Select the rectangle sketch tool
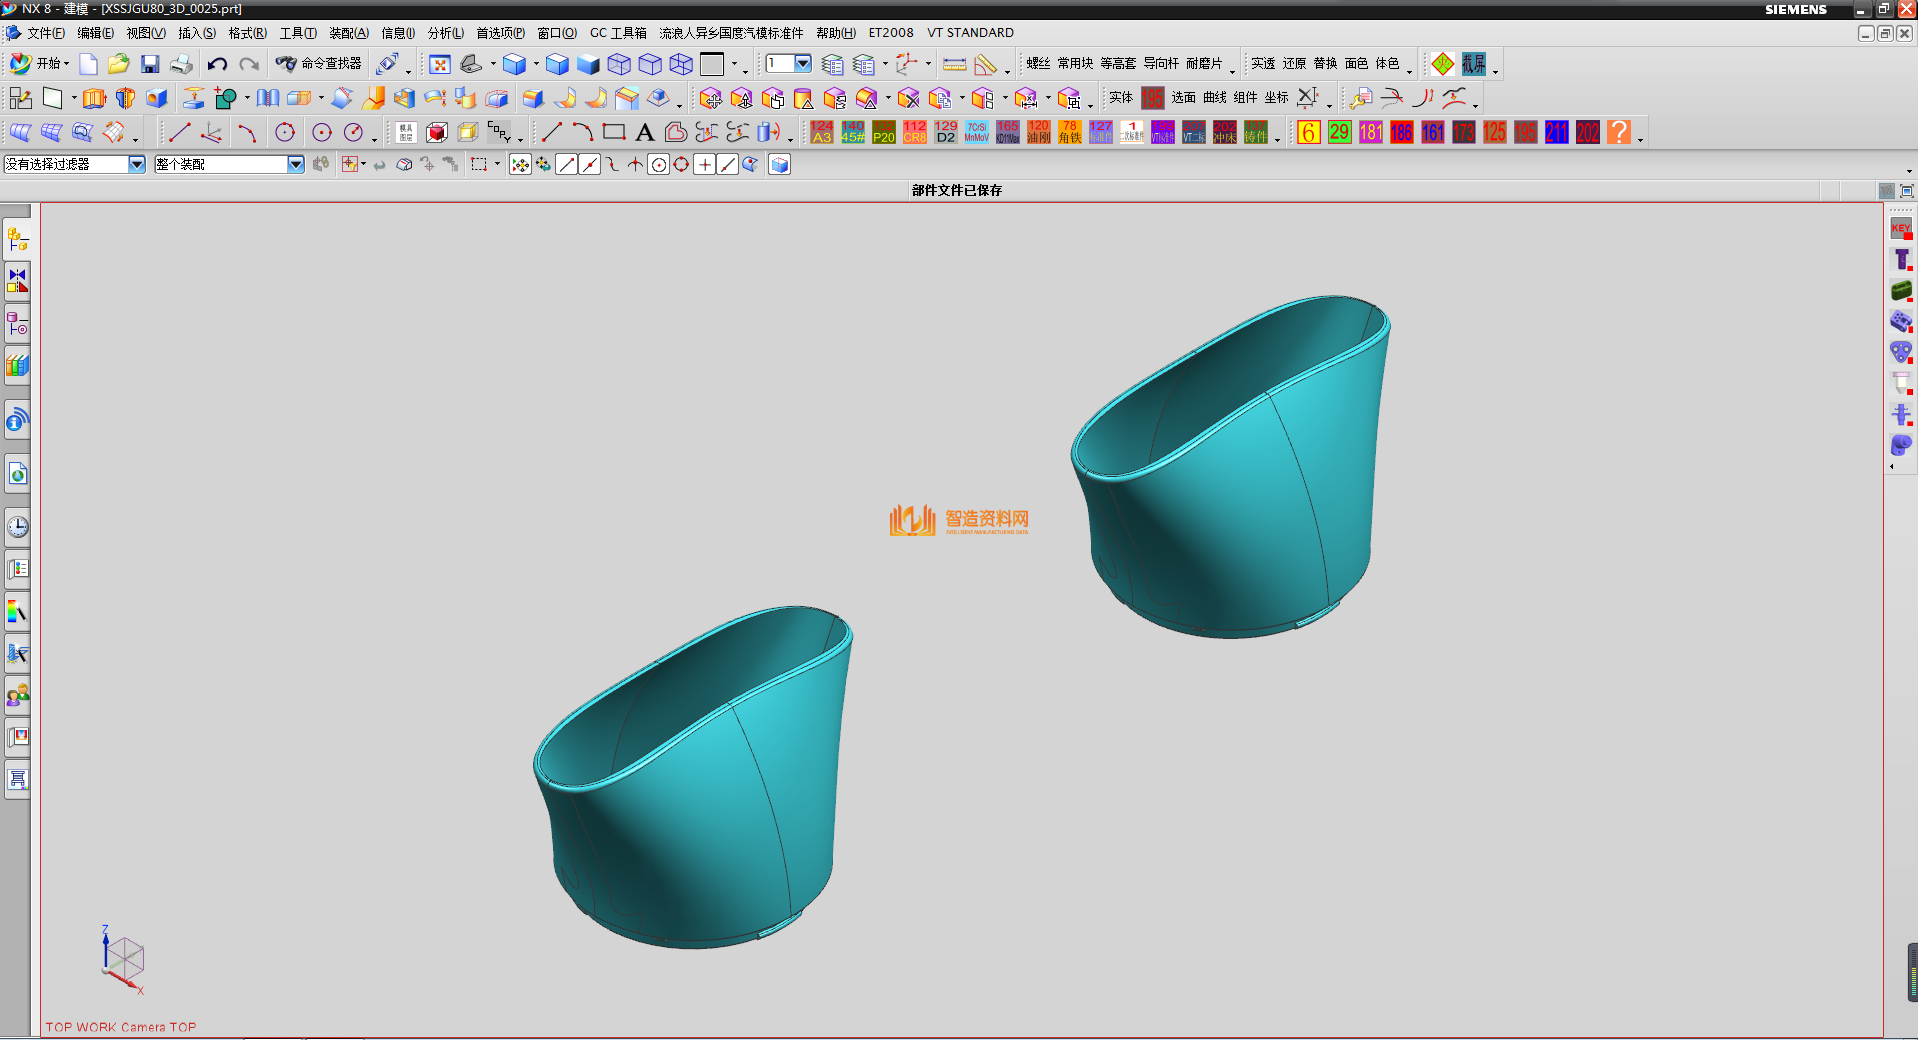 click(x=614, y=132)
